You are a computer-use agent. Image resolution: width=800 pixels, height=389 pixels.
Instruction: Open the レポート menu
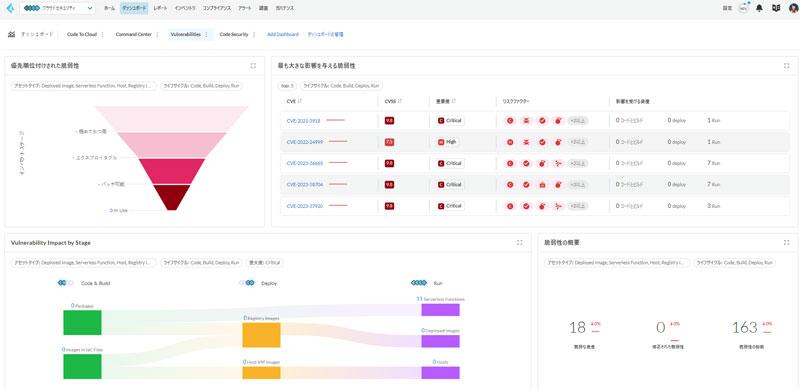(160, 8)
